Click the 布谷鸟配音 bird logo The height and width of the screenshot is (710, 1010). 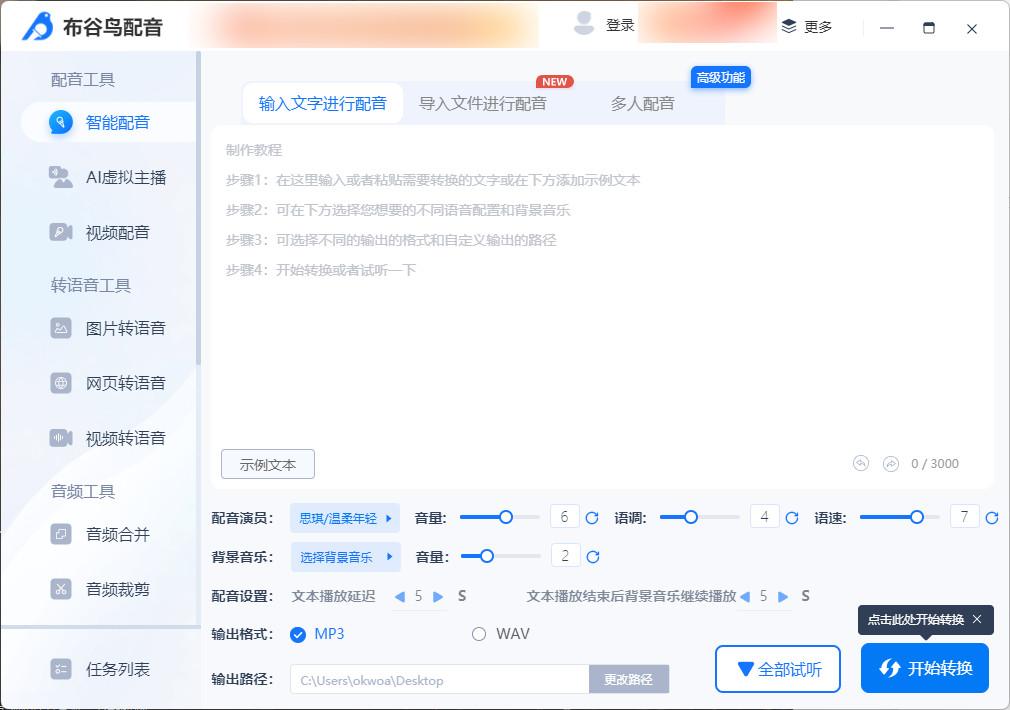38,26
